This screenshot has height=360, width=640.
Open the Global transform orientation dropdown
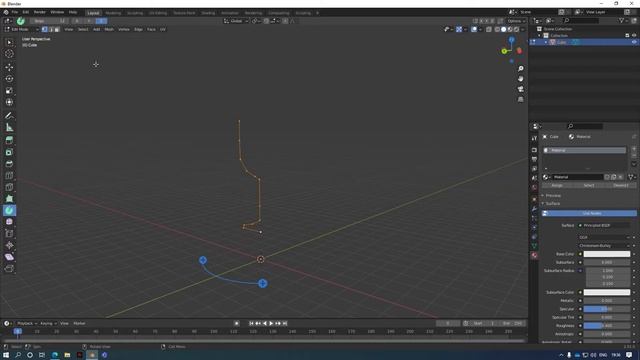coord(236,21)
